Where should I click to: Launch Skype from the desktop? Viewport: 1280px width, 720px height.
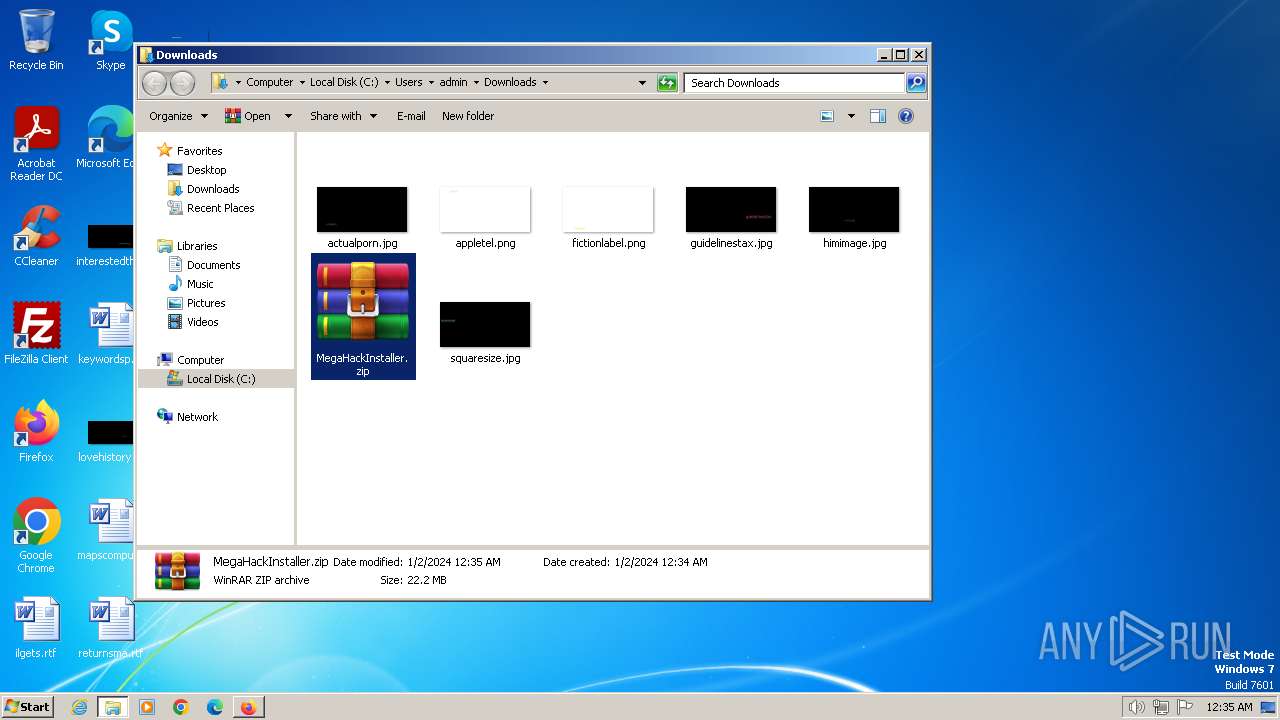111,40
